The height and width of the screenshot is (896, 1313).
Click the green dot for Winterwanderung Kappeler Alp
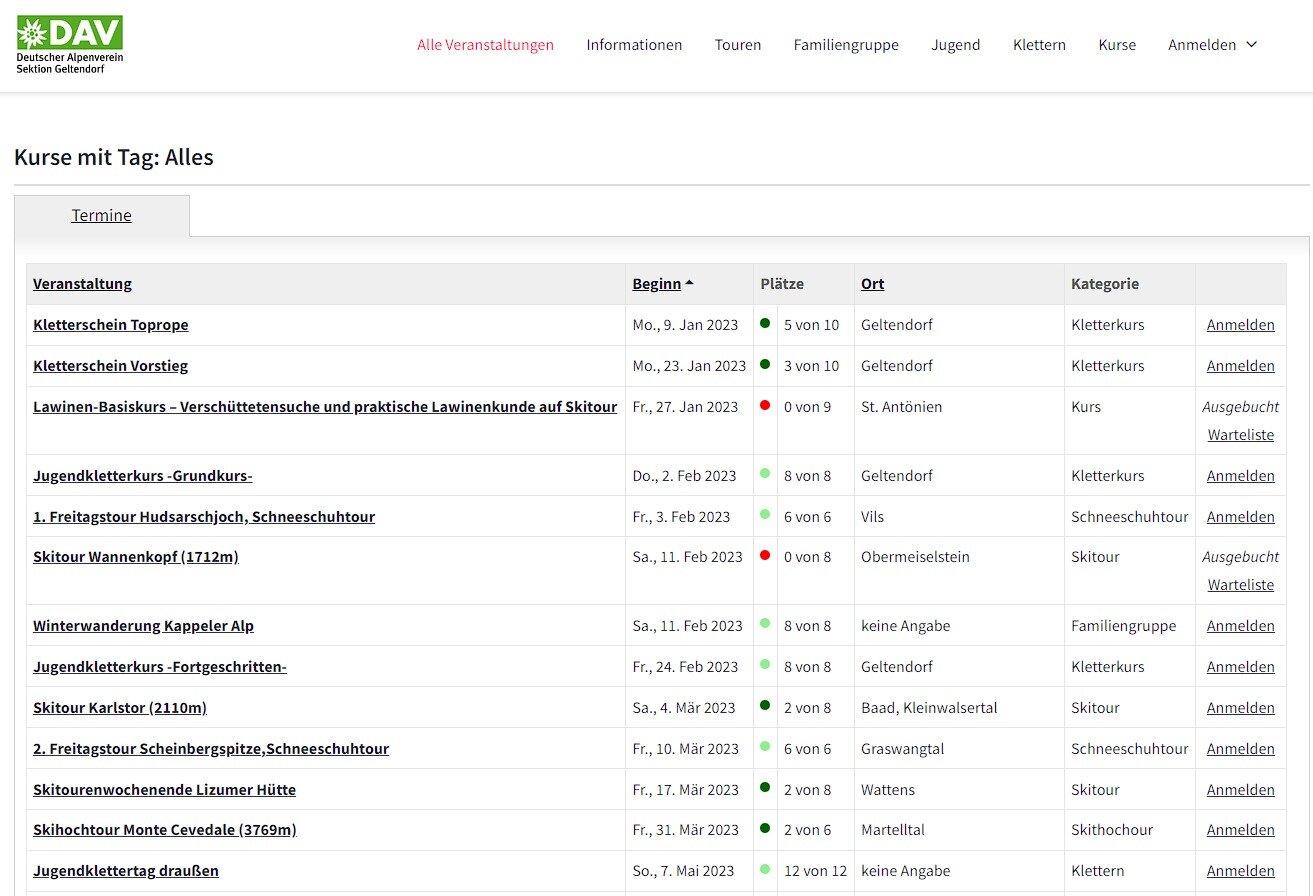pyautogui.click(x=765, y=623)
